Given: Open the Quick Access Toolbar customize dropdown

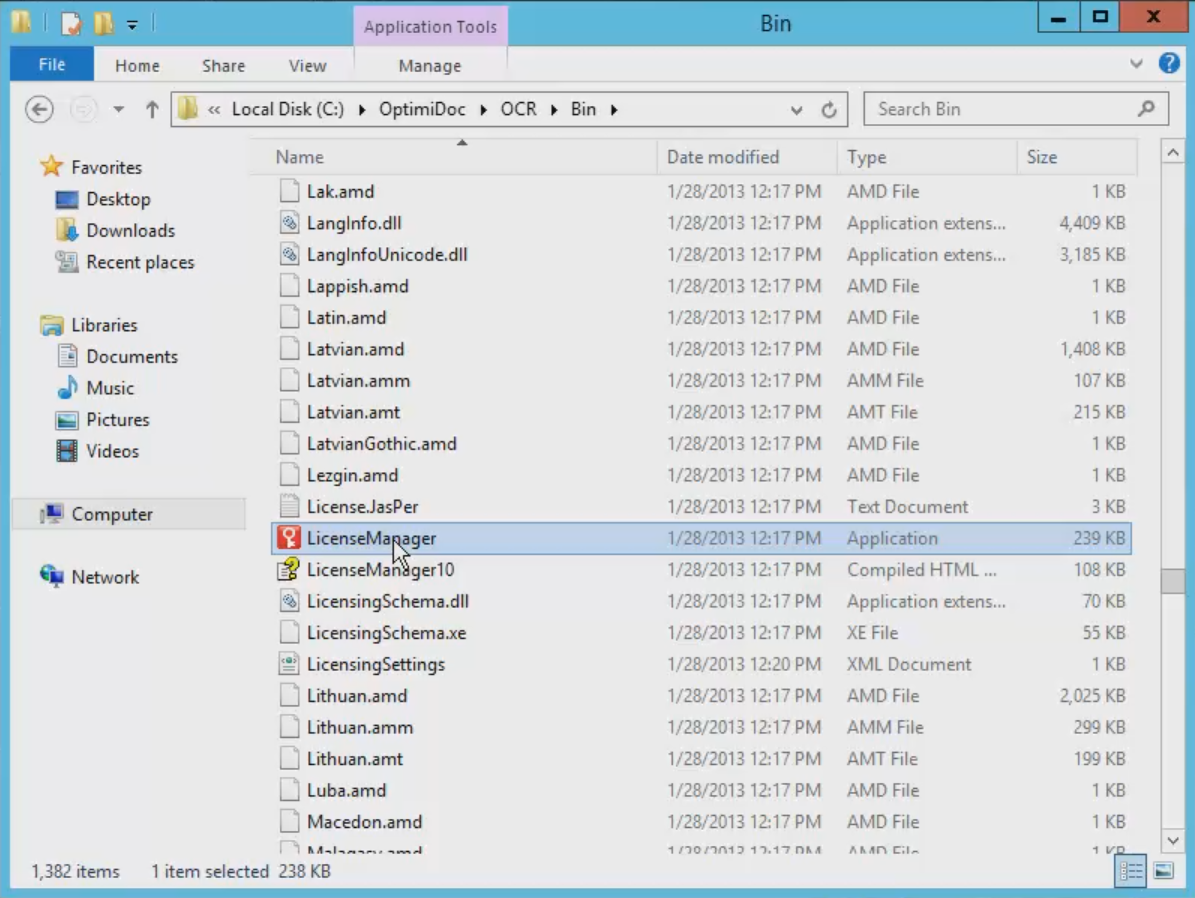Looking at the screenshot, I should 132,24.
